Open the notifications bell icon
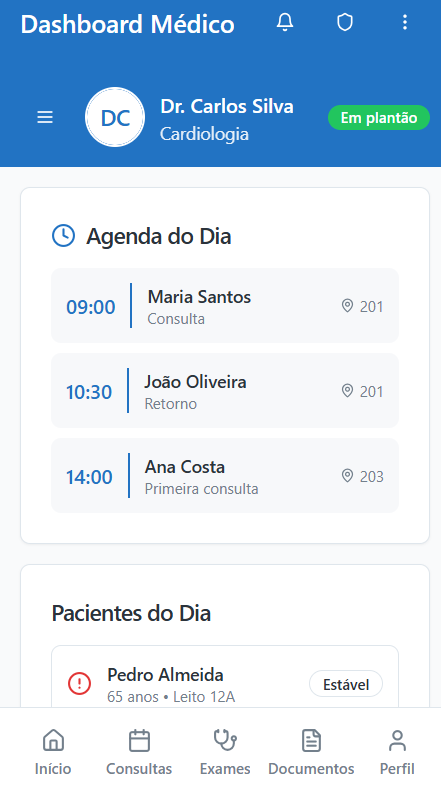The image size is (441, 785). pos(285,23)
